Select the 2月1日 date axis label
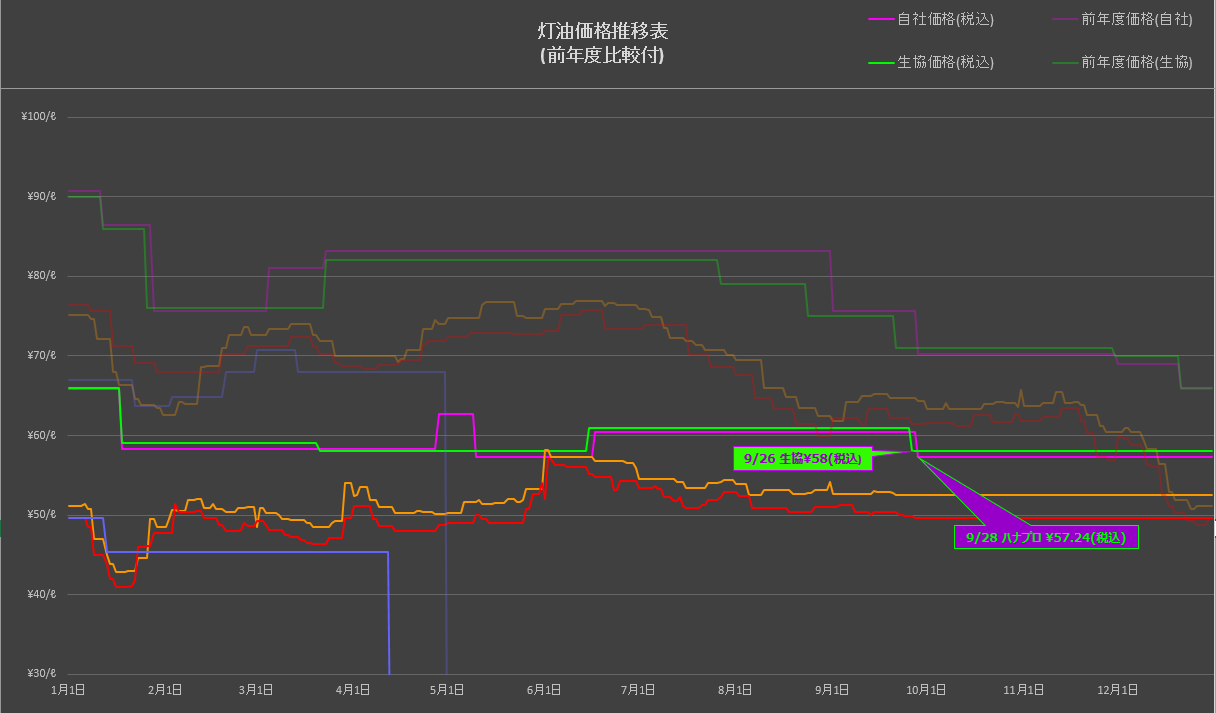Image resolution: width=1216 pixels, height=713 pixels. coord(165,690)
